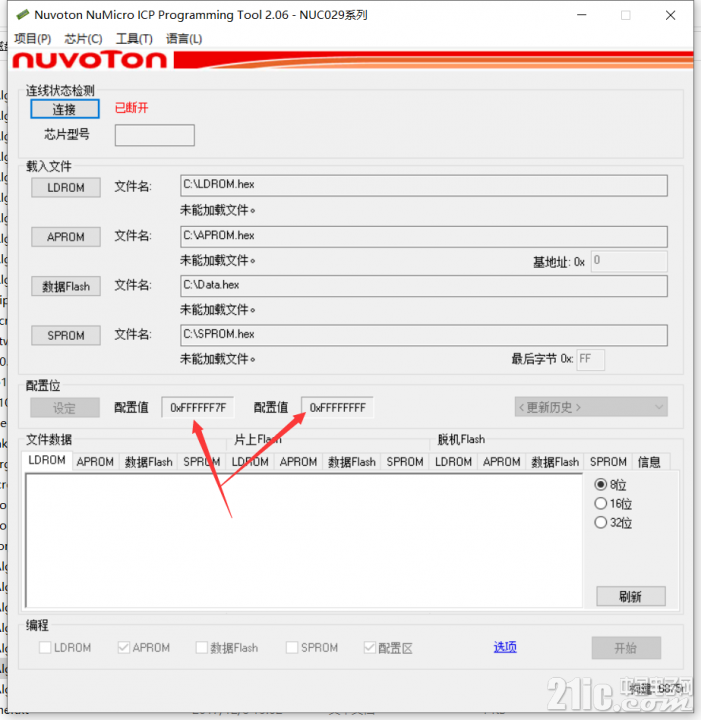Select the 32位 radio button
The image size is (701, 720).
pos(600,523)
